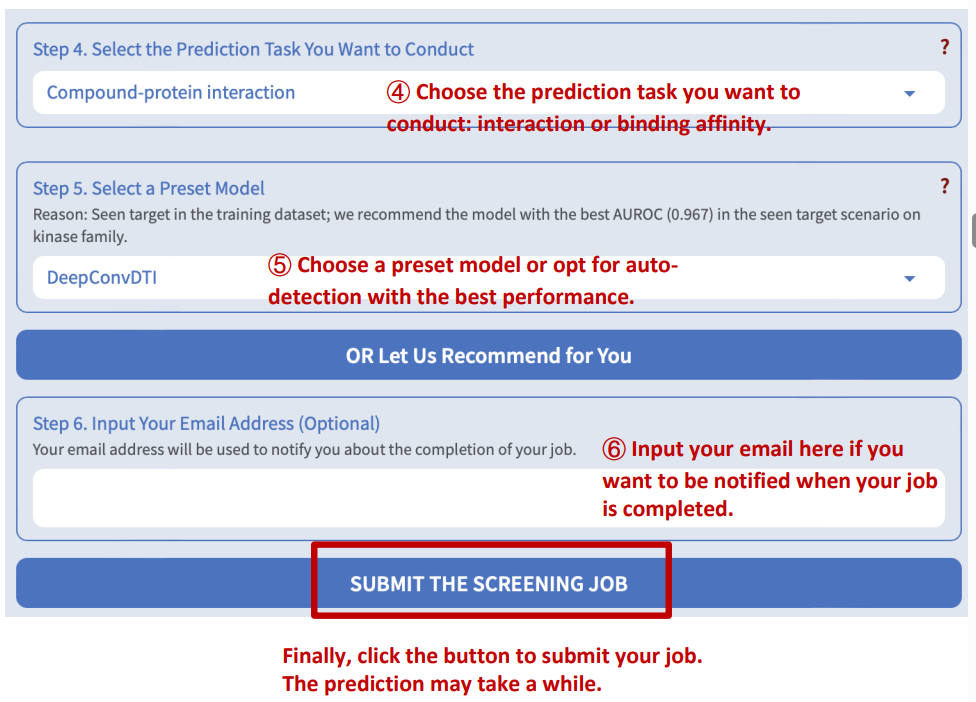Click the circled number 6 annotation marker
Viewport: 976px width, 702px height.
click(614, 450)
